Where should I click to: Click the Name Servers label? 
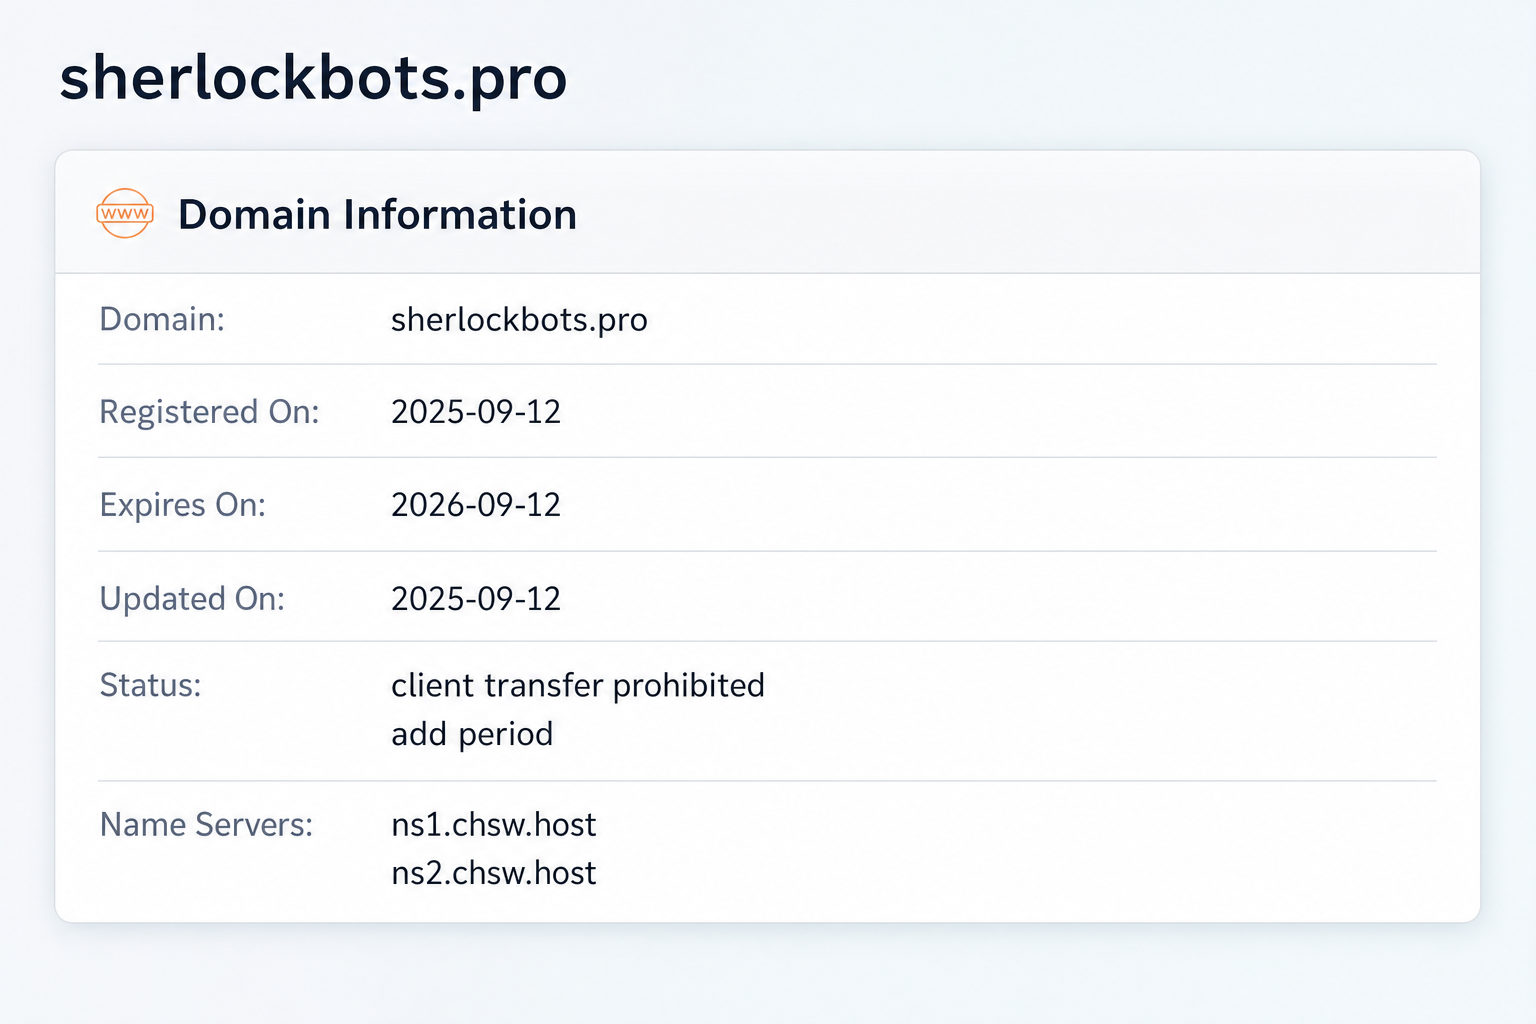tap(206, 824)
